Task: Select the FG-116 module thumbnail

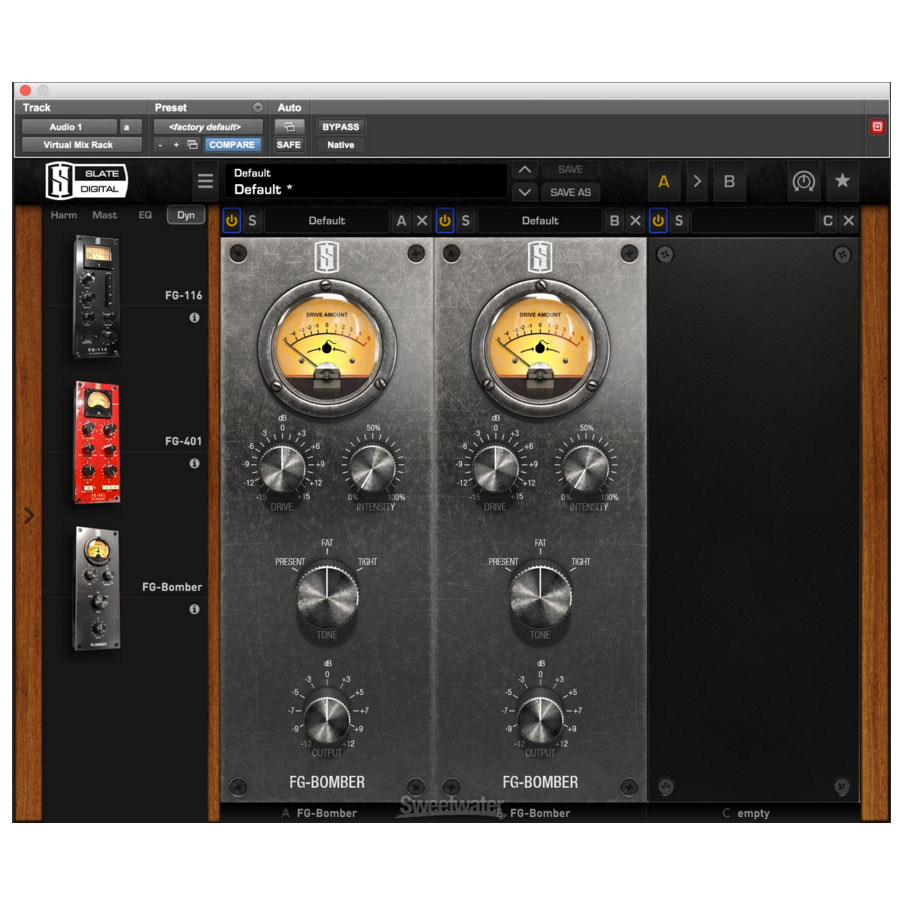Action: [97, 297]
